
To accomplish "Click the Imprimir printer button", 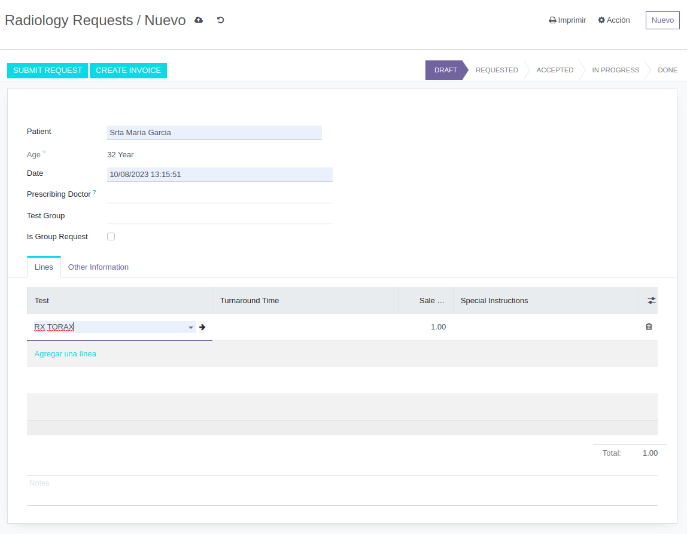I will (567, 20).
